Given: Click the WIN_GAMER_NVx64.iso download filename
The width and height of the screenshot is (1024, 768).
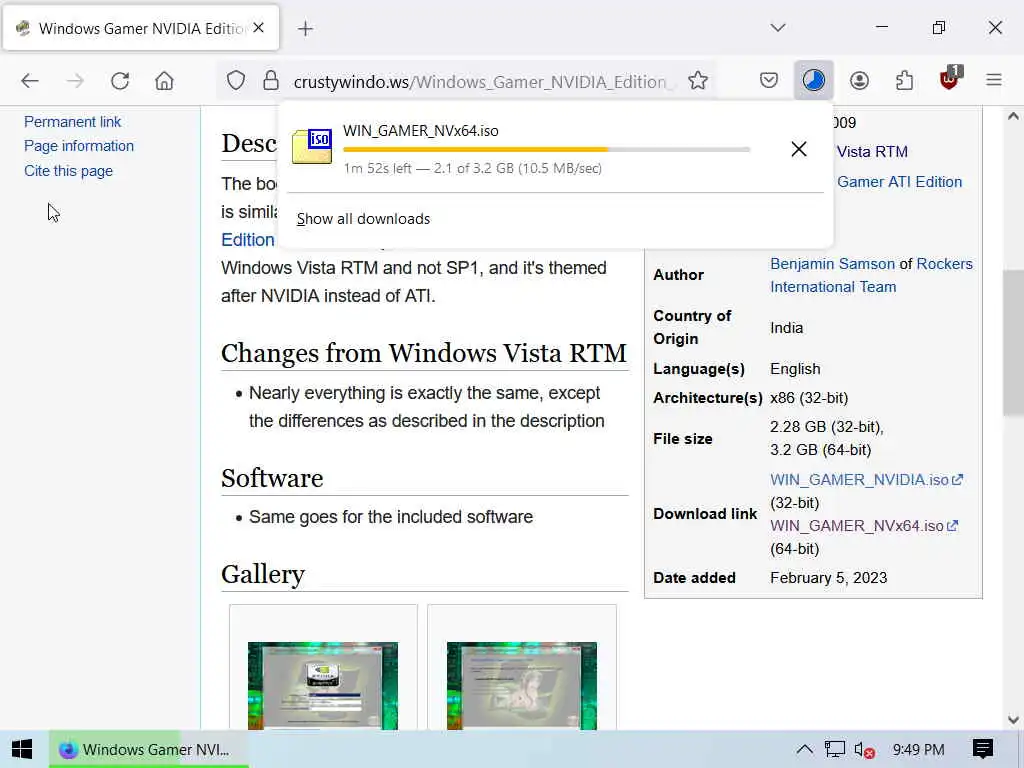Looking at the screenshot, I should 421,131.
